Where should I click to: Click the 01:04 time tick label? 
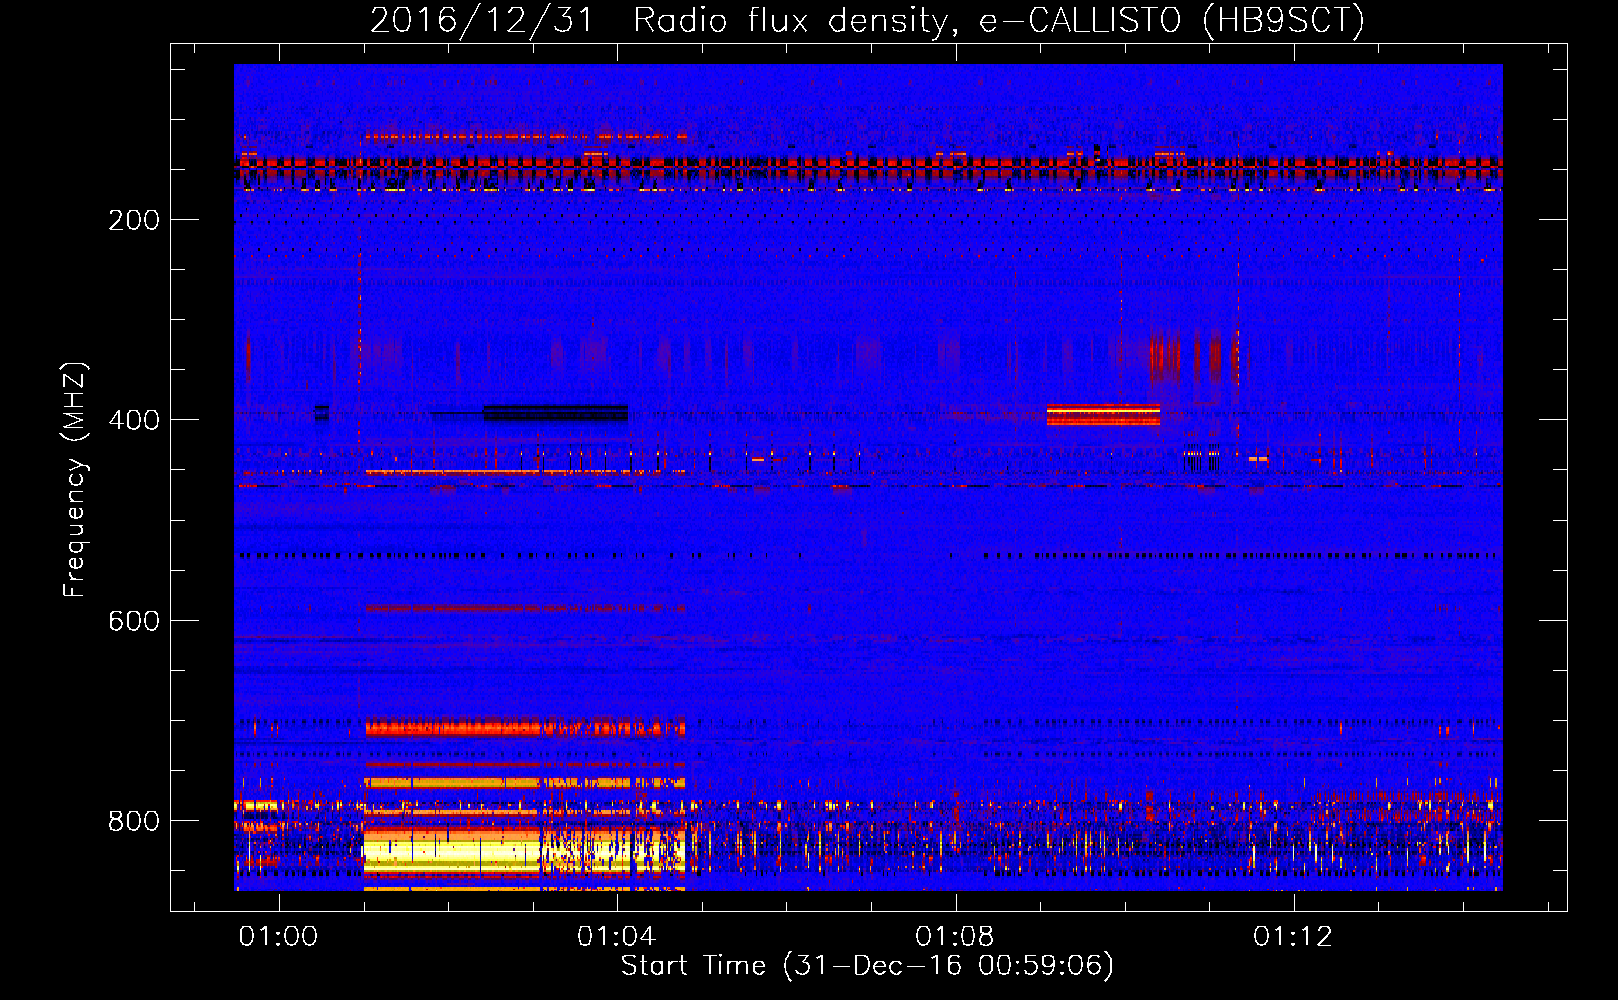tap(617, 936)
